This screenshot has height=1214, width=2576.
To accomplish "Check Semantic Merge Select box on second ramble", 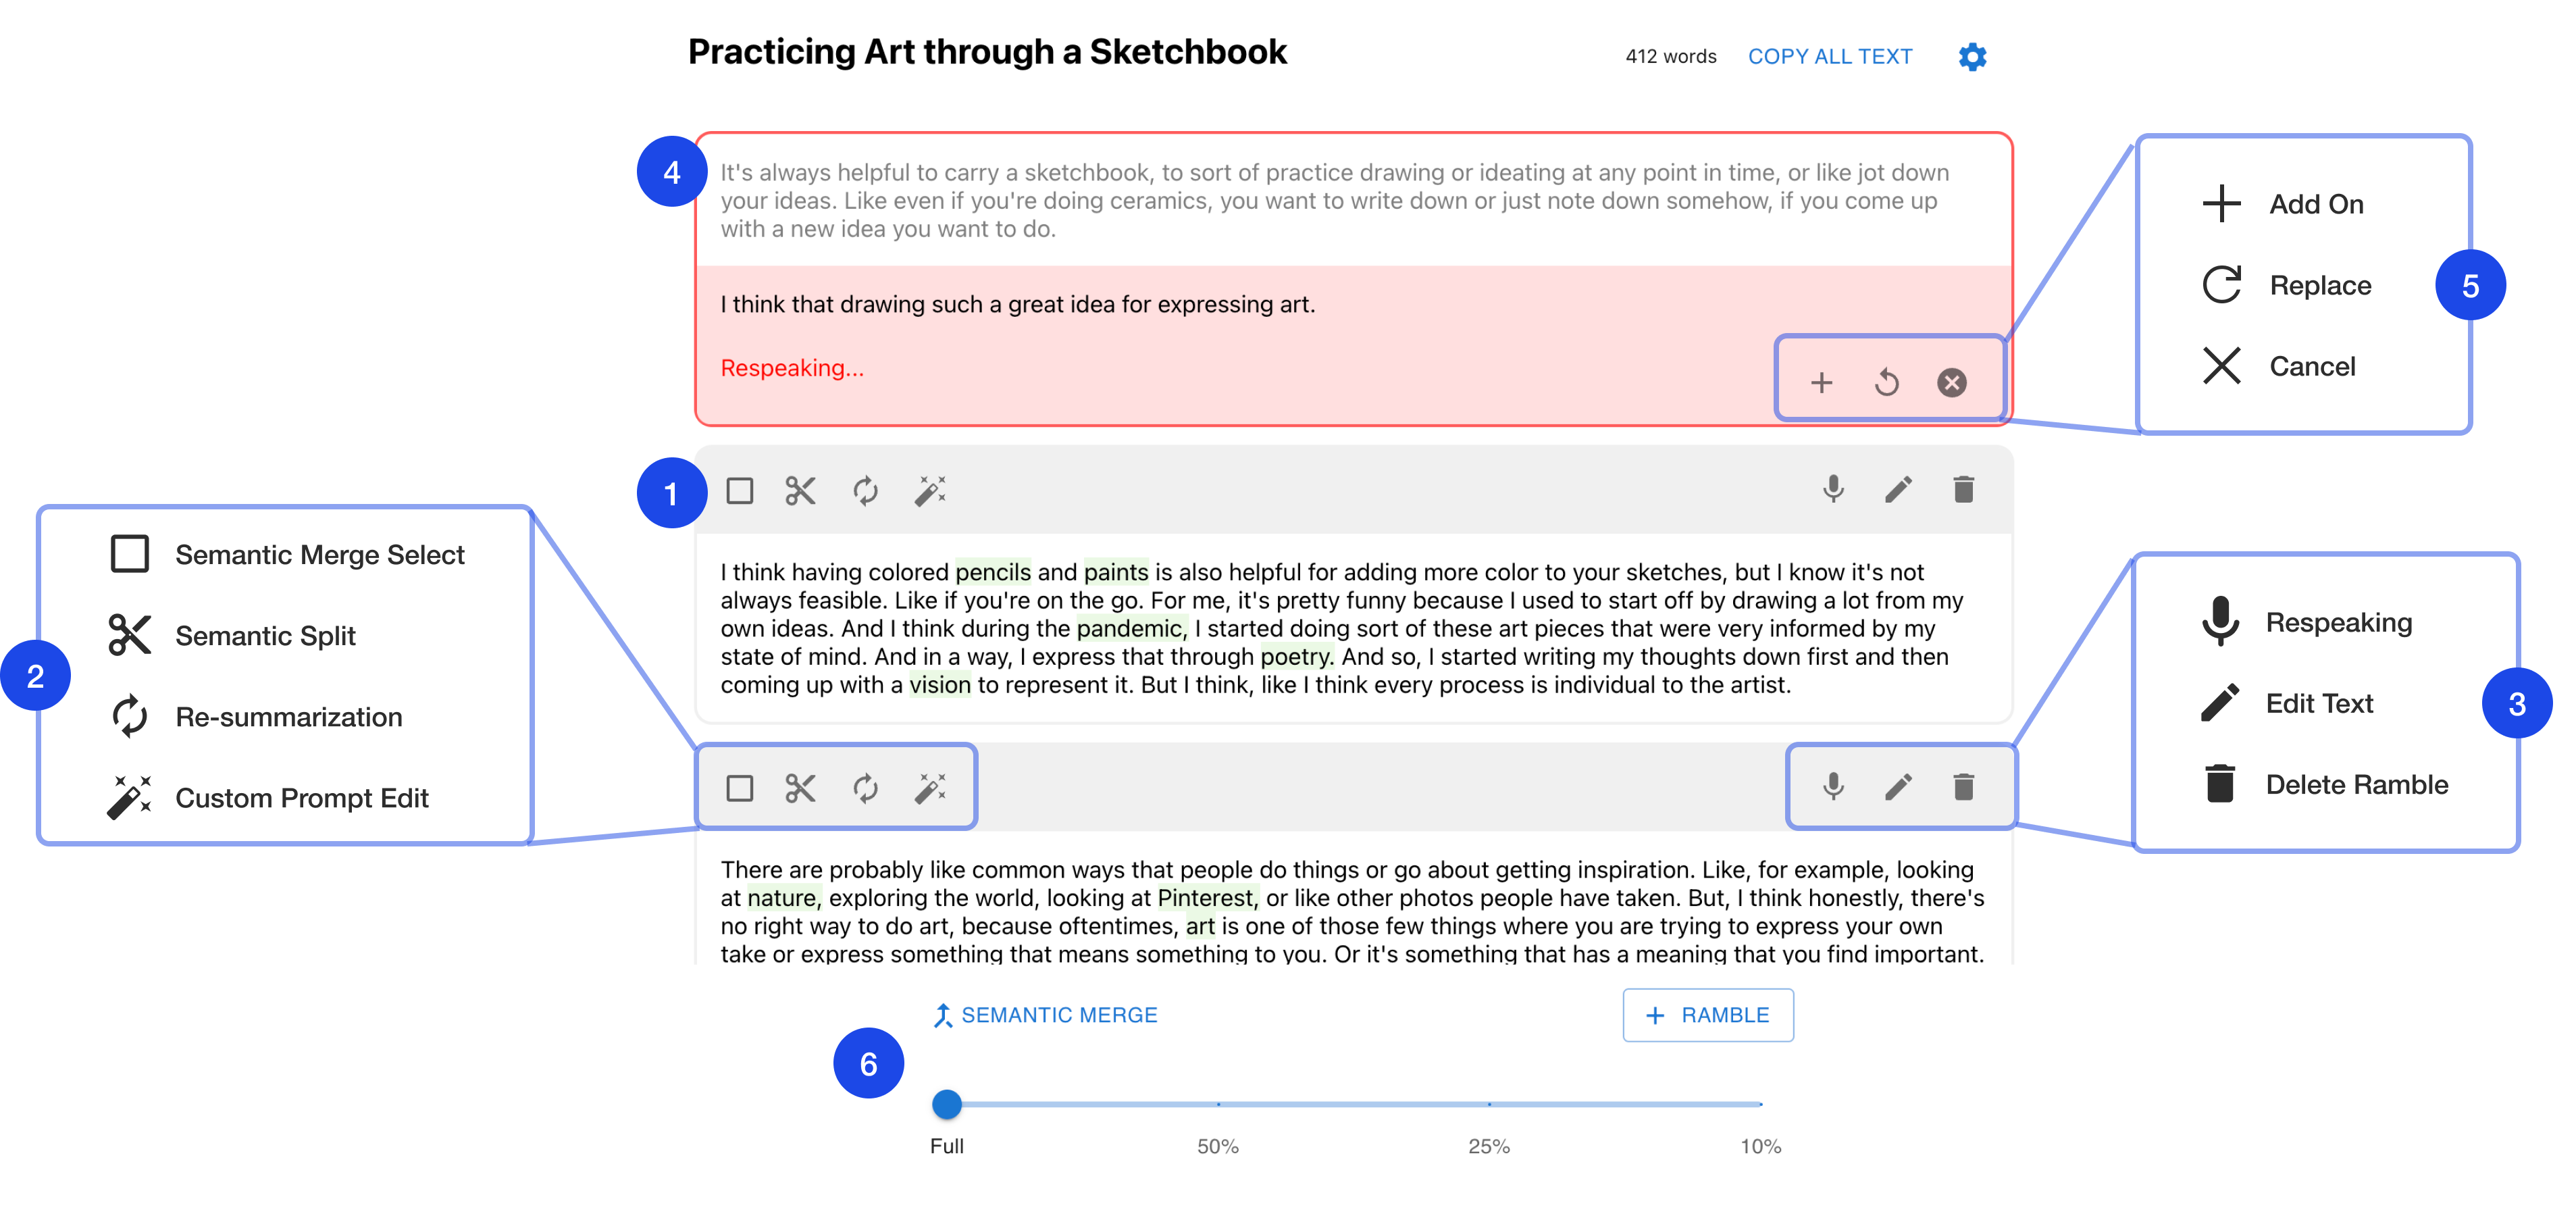I will pyautogui.click(x=740, y=788).
